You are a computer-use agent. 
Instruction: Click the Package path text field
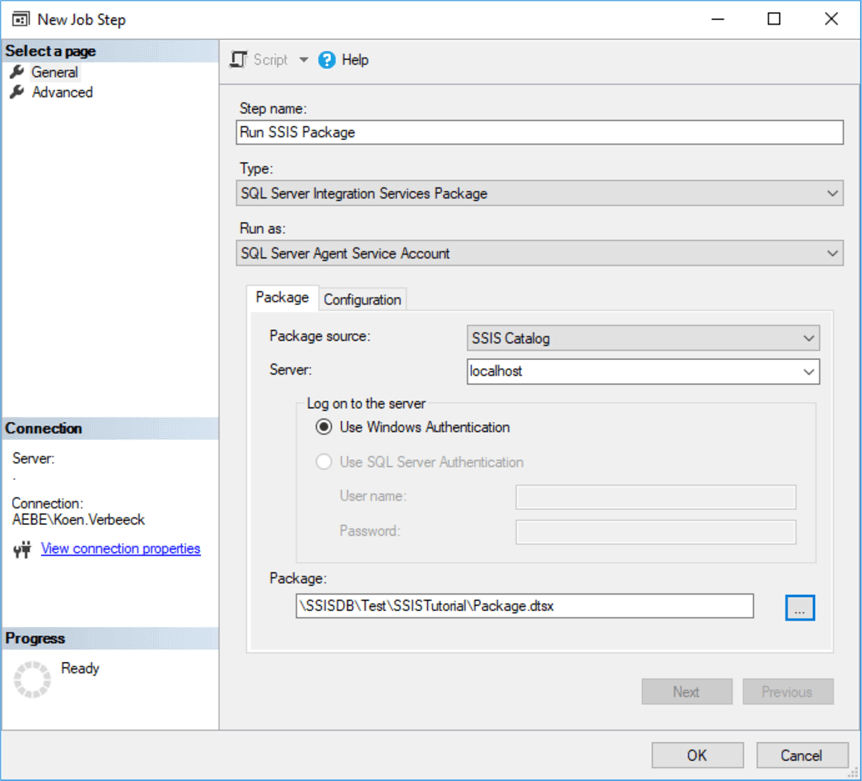pyautogui.click(x=524, y=606)
